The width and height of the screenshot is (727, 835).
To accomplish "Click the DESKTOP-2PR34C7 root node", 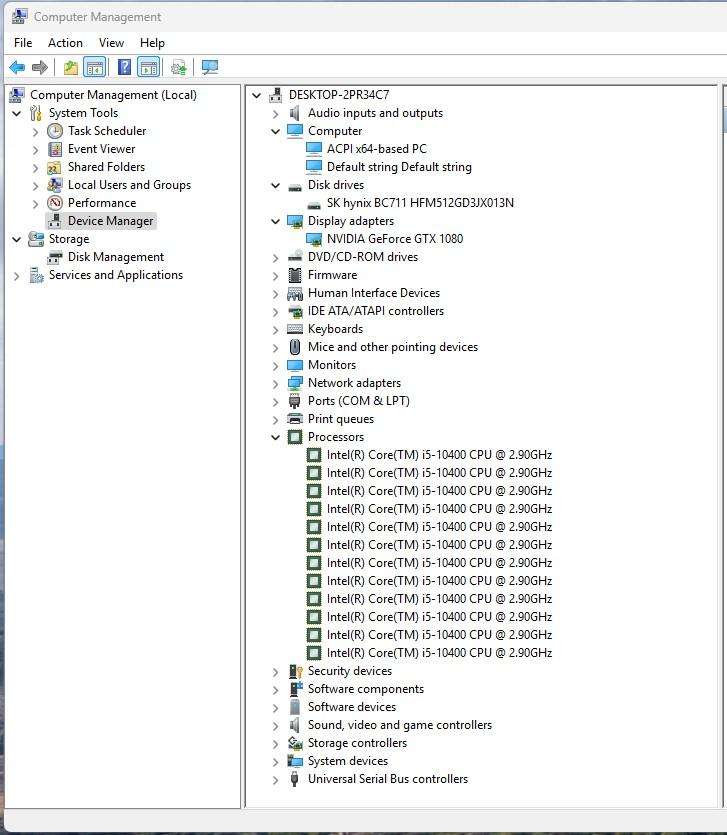I will pyautogui.click(x=338, y=95).
